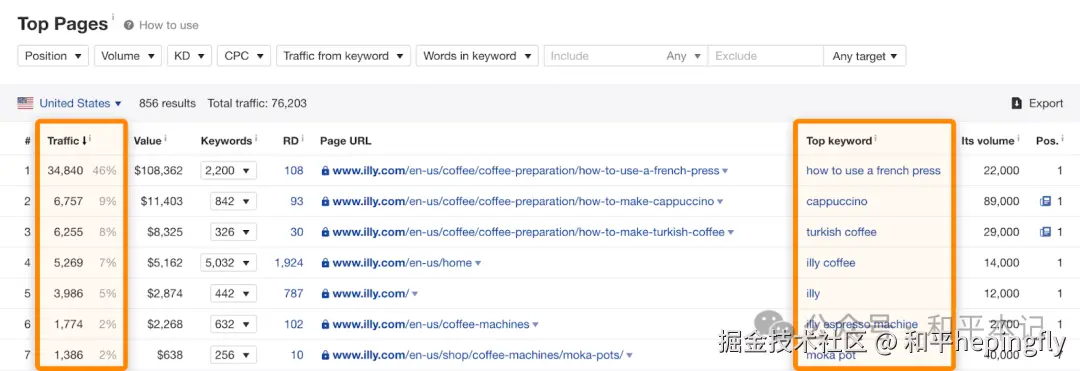This screenshot has height=371, width=1080.
Task: Expand arrow after french-press URL
Action: pos(725,171)
